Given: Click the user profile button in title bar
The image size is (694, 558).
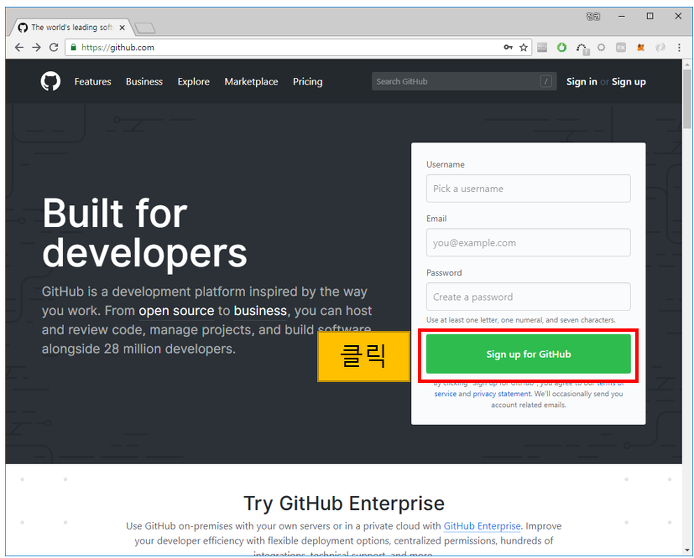Looking at the screenshot, I should click(593, 16).
